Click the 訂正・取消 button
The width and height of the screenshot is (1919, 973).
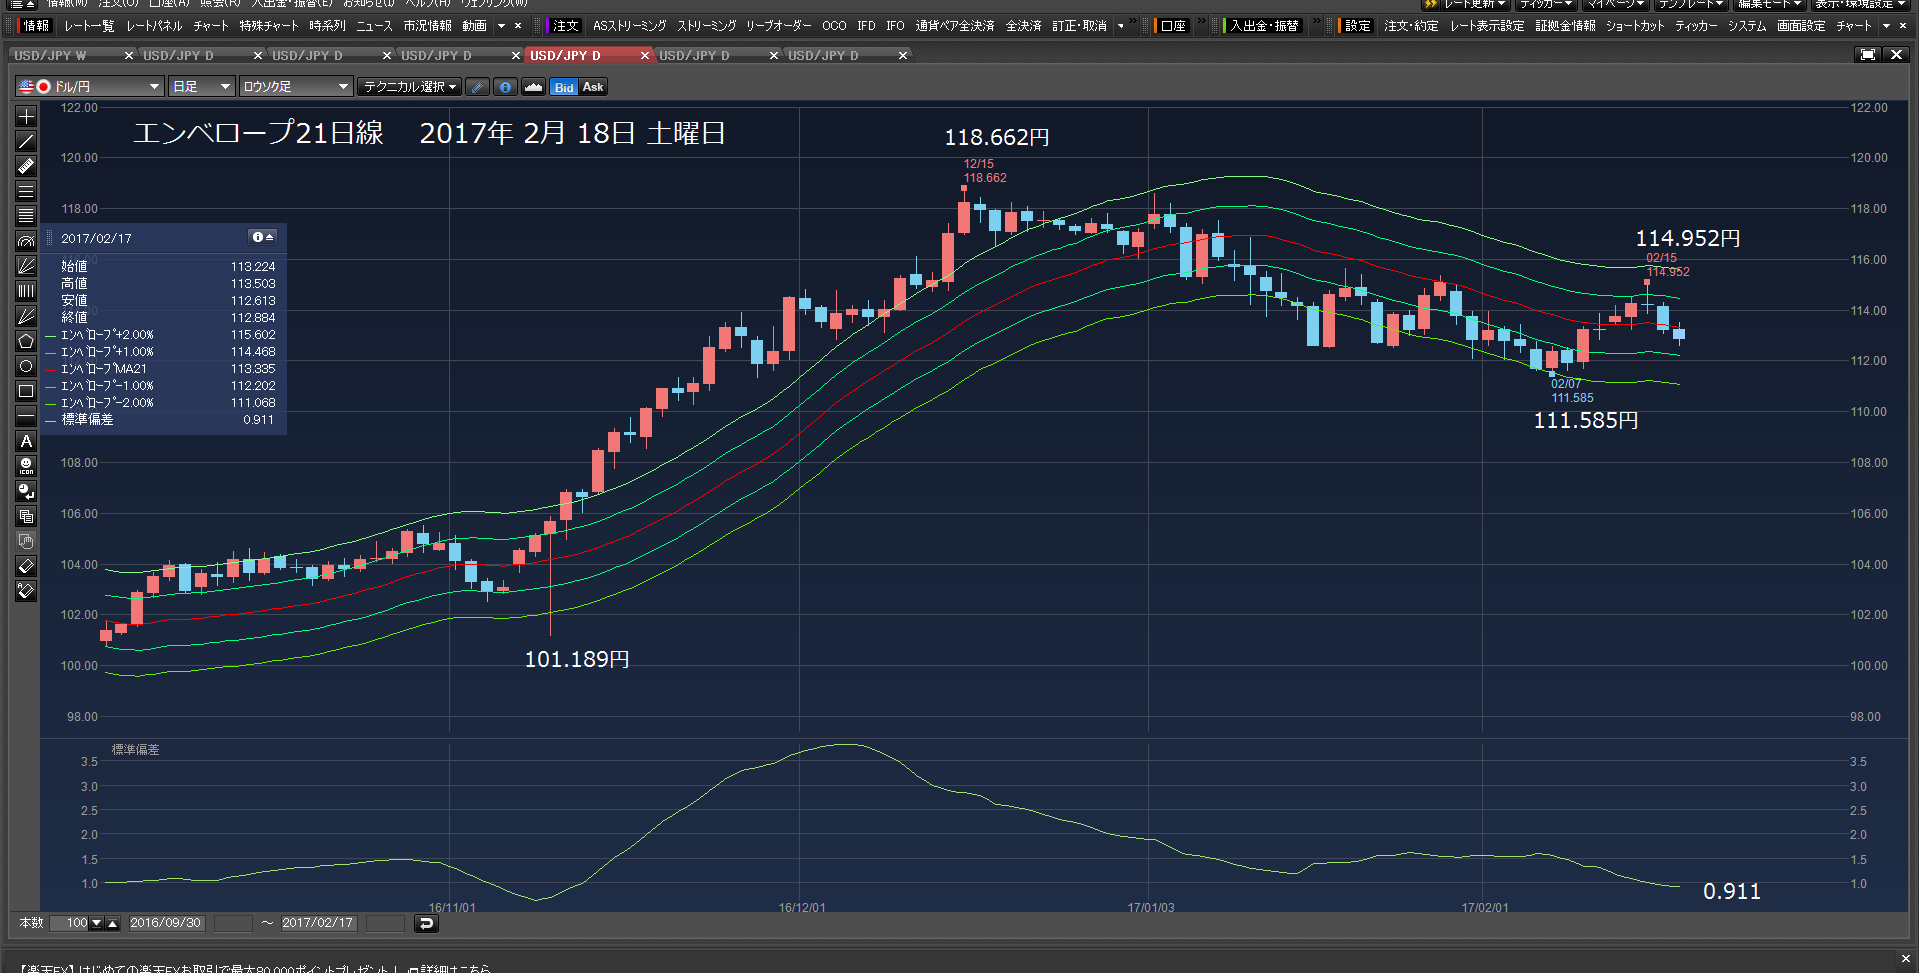1079,26
